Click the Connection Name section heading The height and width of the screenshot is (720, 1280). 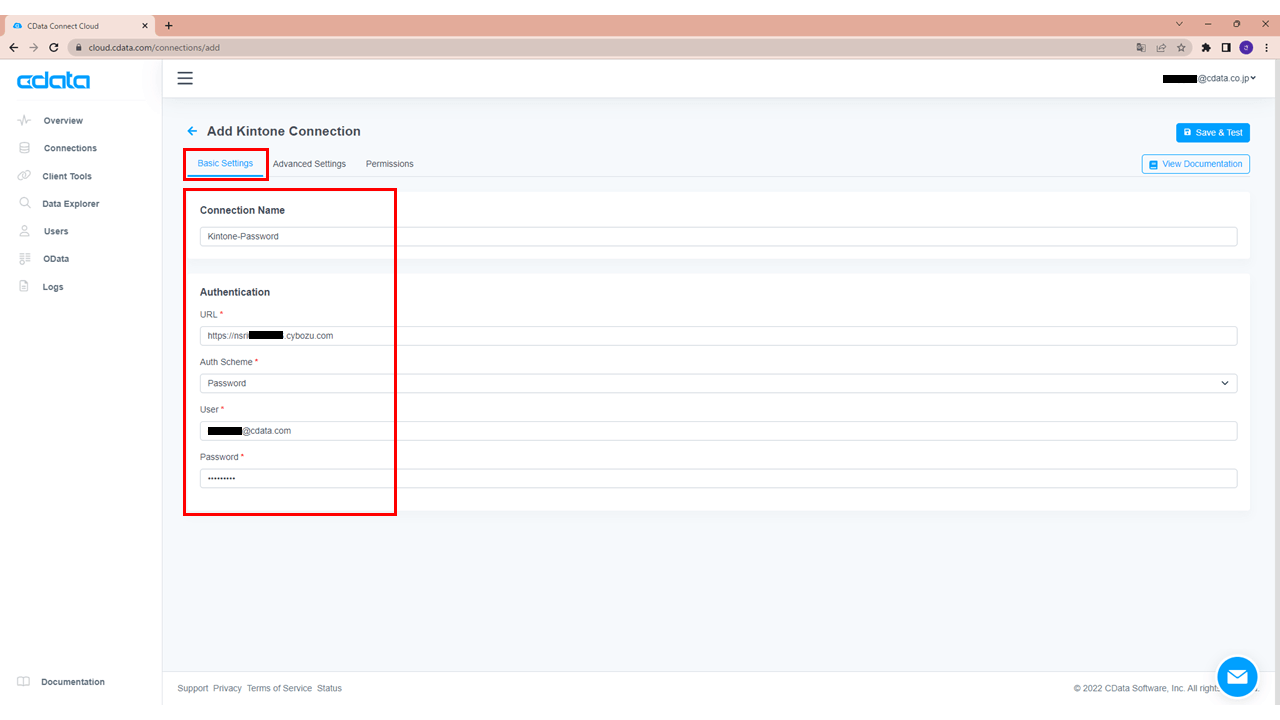(242, 210)
